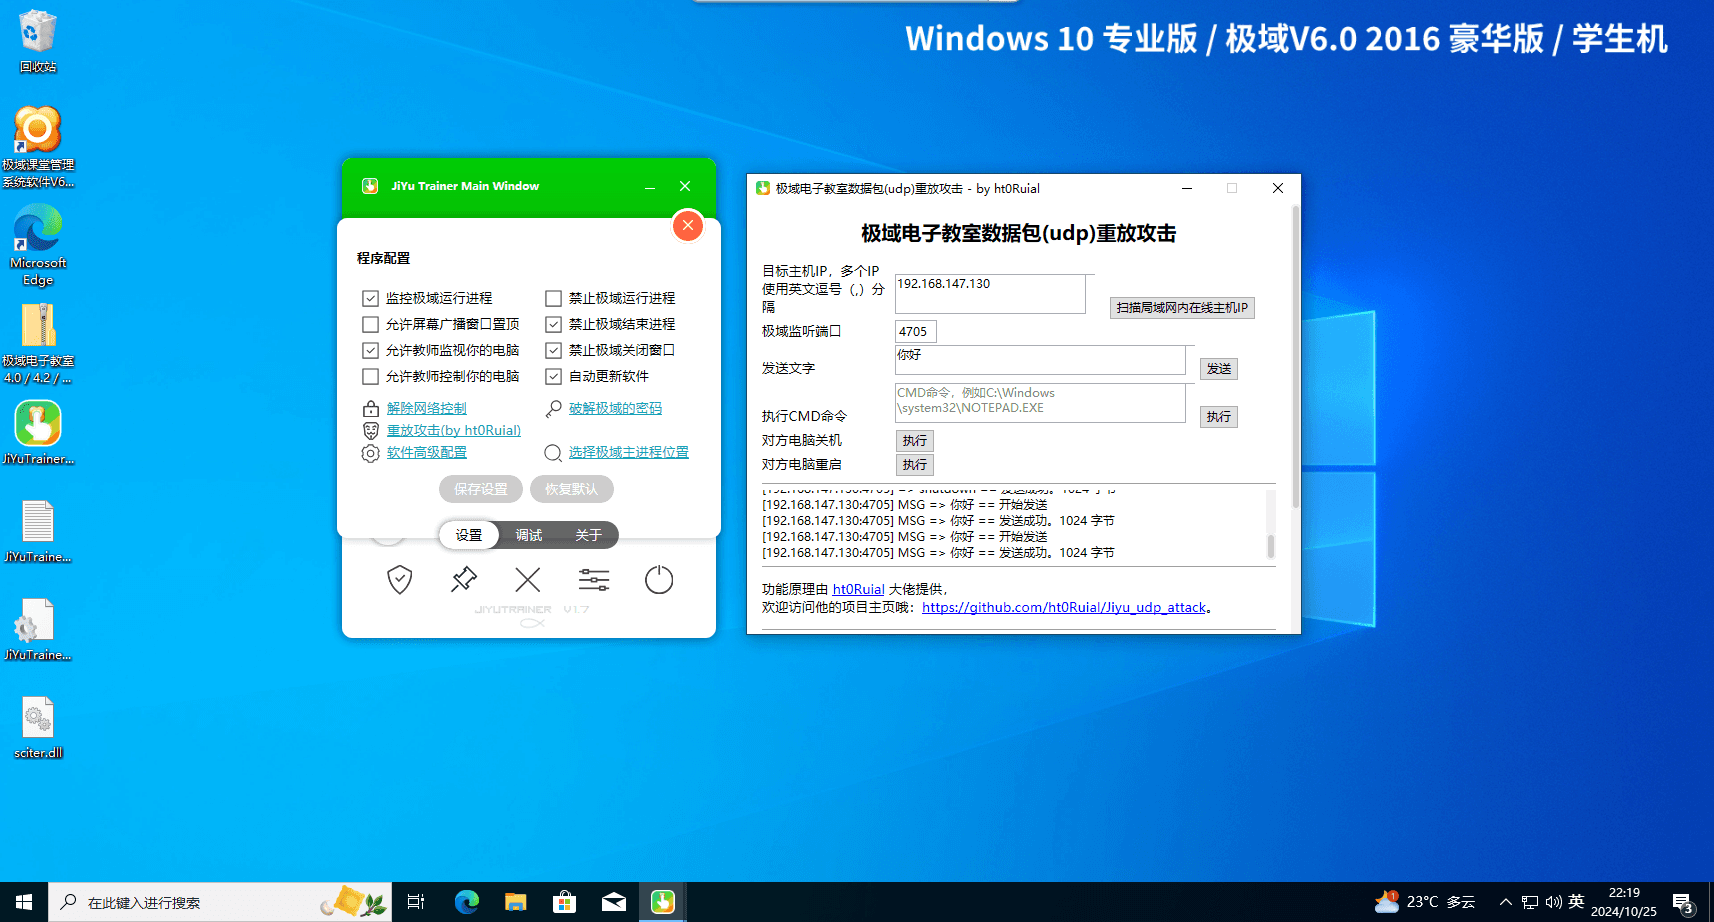Open Task View on the taskbar

[x=416, y=902]
